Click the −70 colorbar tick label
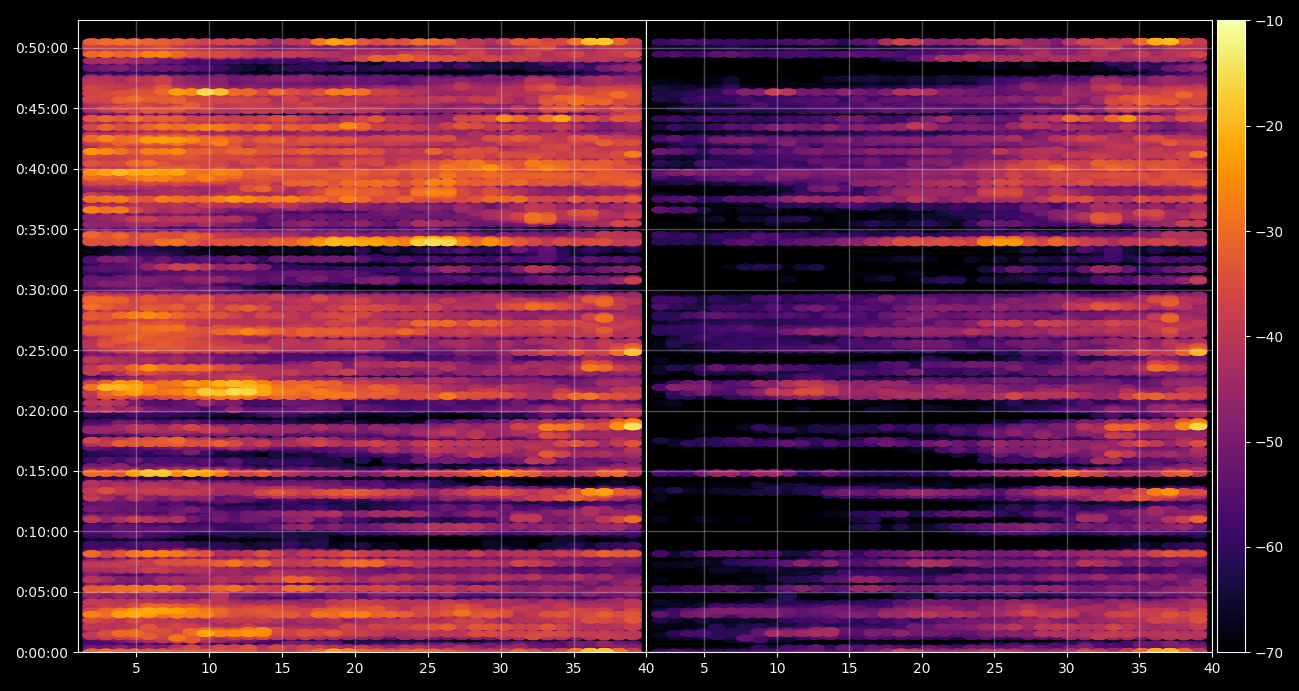The width and height of the screenshot is (1299, 691). (x=1269, y=653)
